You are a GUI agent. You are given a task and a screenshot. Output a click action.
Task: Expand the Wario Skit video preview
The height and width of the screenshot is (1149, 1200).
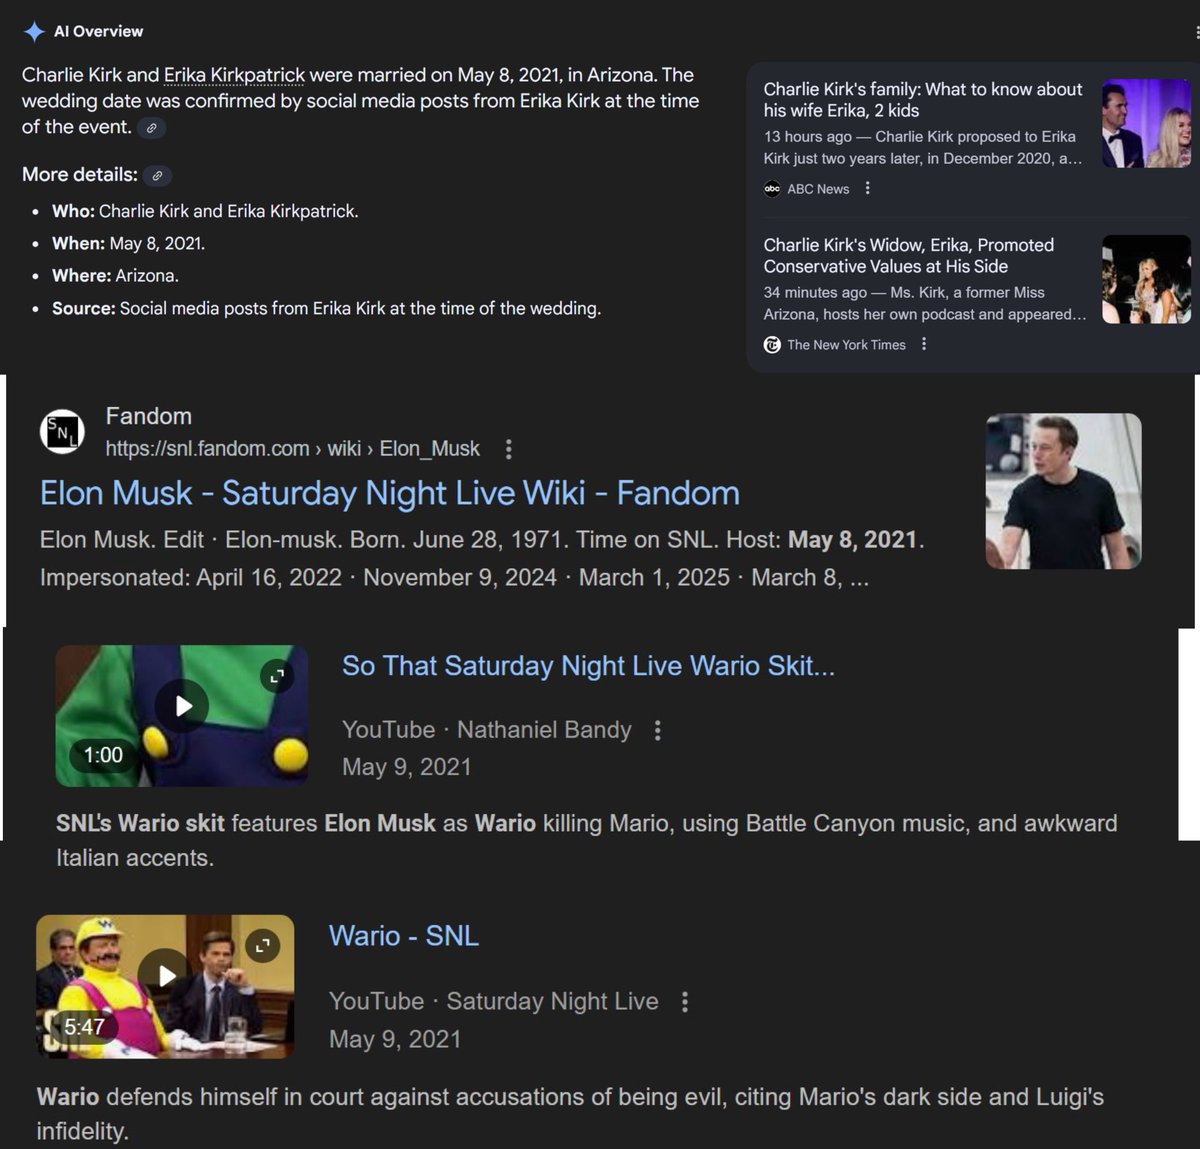pos(277,677)
